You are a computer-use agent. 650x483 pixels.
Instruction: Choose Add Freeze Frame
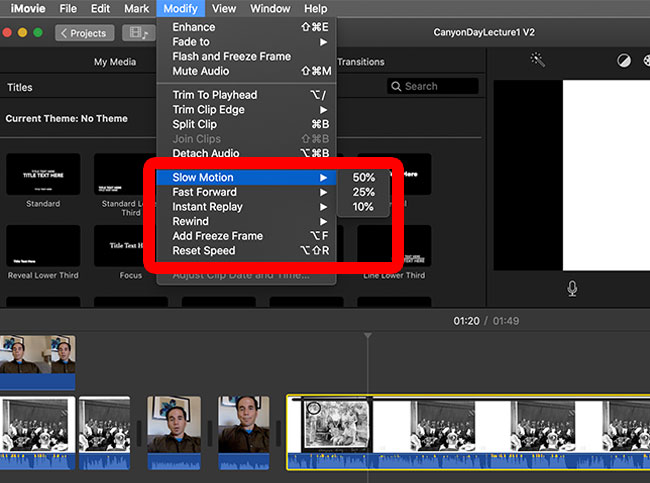(x=246, y=236)
